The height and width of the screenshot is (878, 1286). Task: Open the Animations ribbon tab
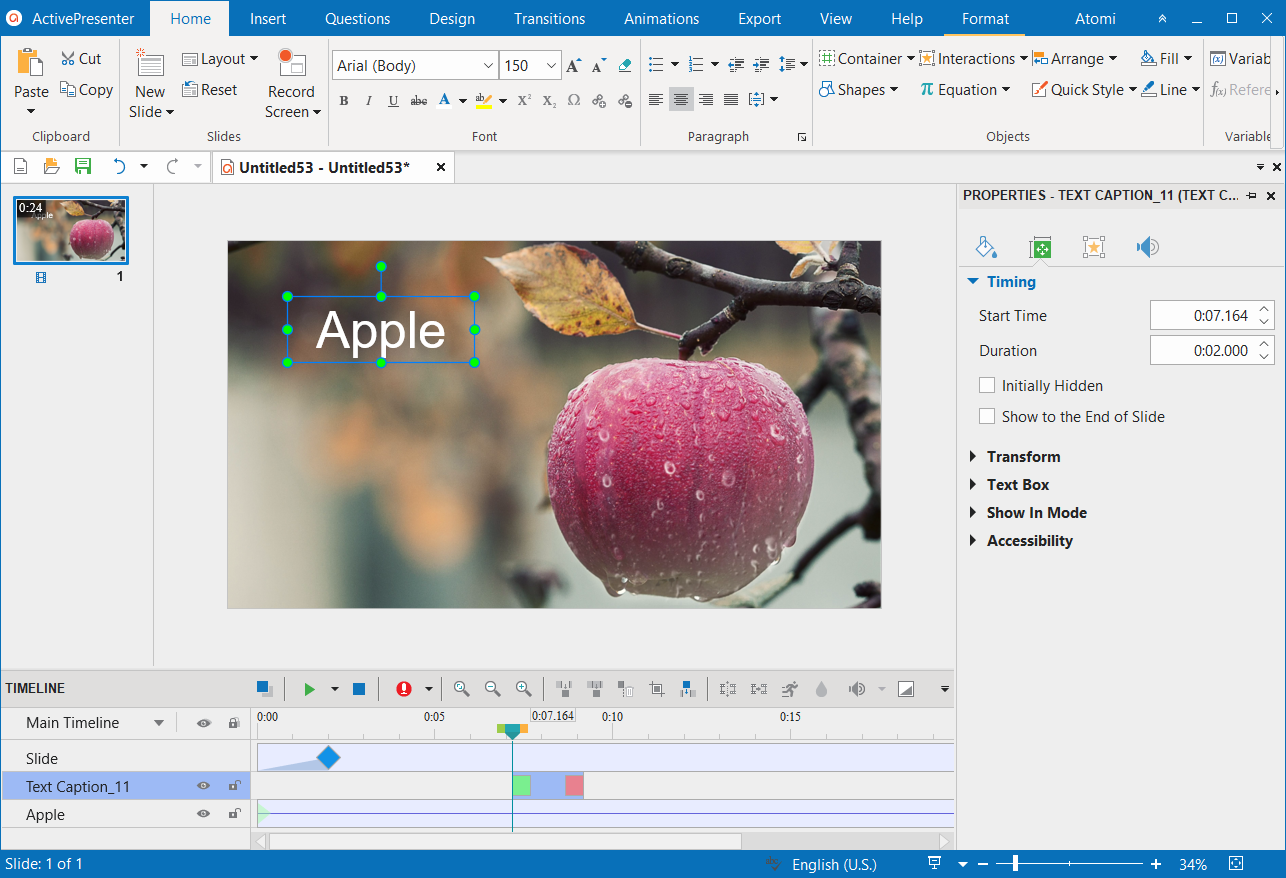[x=661, y=19]
